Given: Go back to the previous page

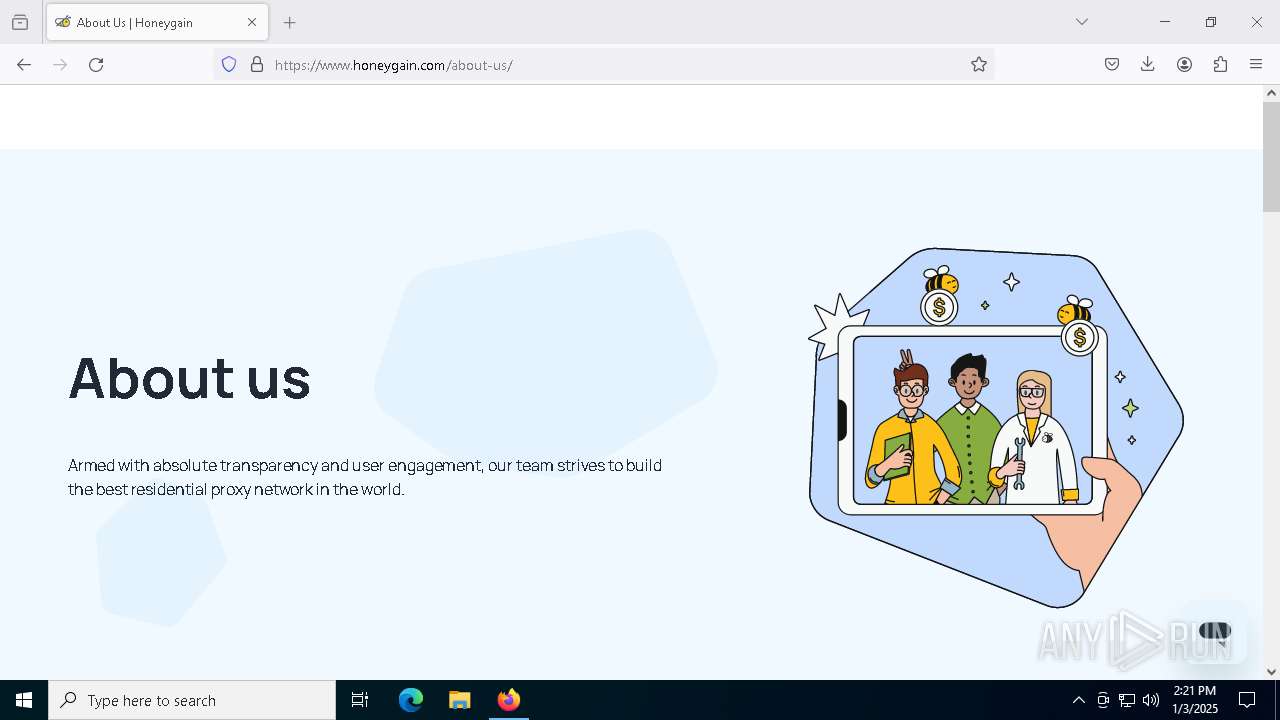Looking at the screenshot, I should point(24,64).
